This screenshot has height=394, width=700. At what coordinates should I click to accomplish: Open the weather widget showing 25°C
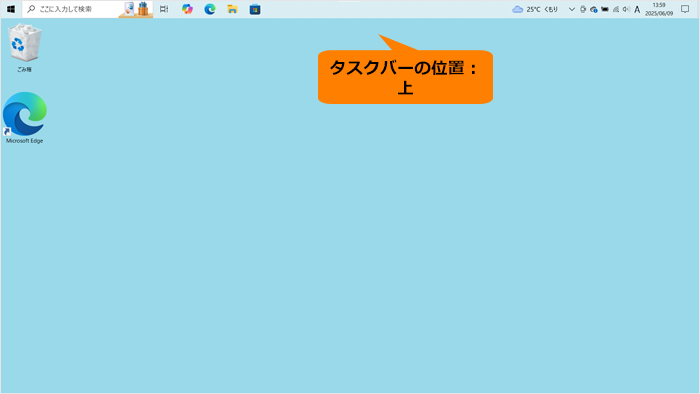pos(535,9)
